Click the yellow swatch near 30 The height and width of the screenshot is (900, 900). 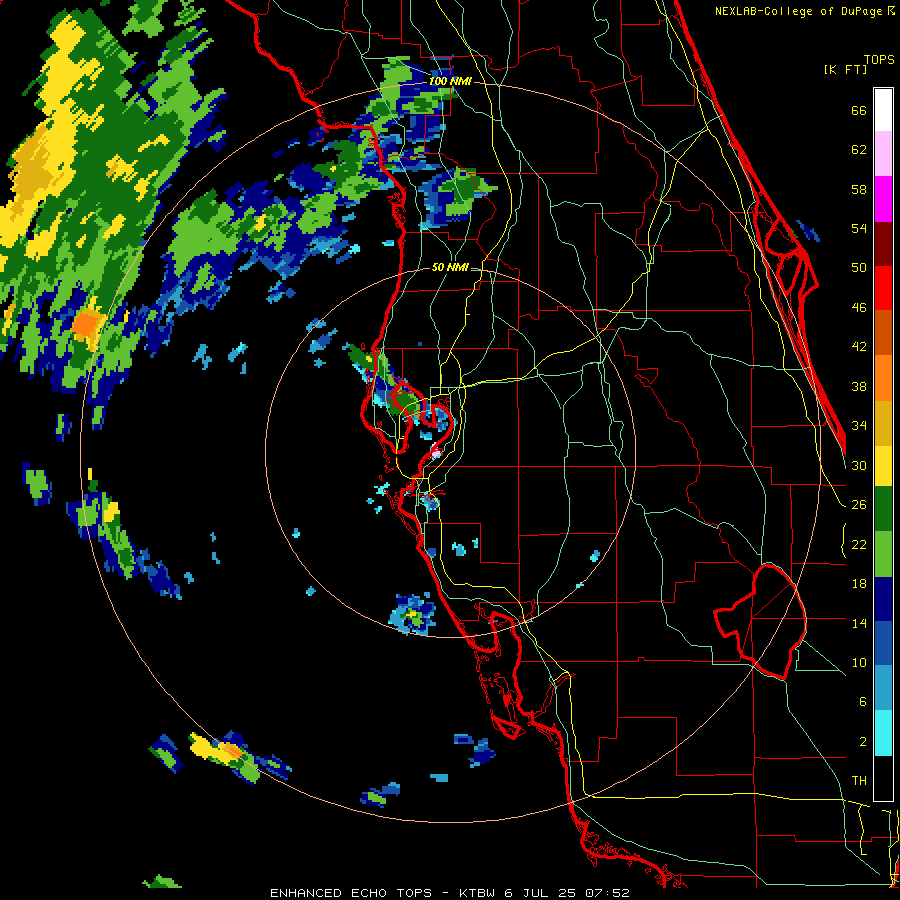tap(883, 466)
